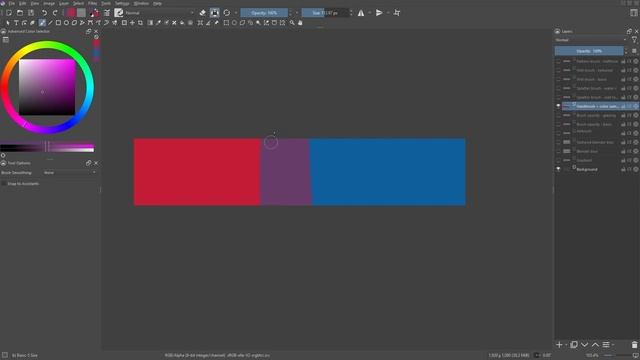Open the Brush Smoothing dropdown
The width and height of the screenshot is (640, 360).
coord(70,173)
